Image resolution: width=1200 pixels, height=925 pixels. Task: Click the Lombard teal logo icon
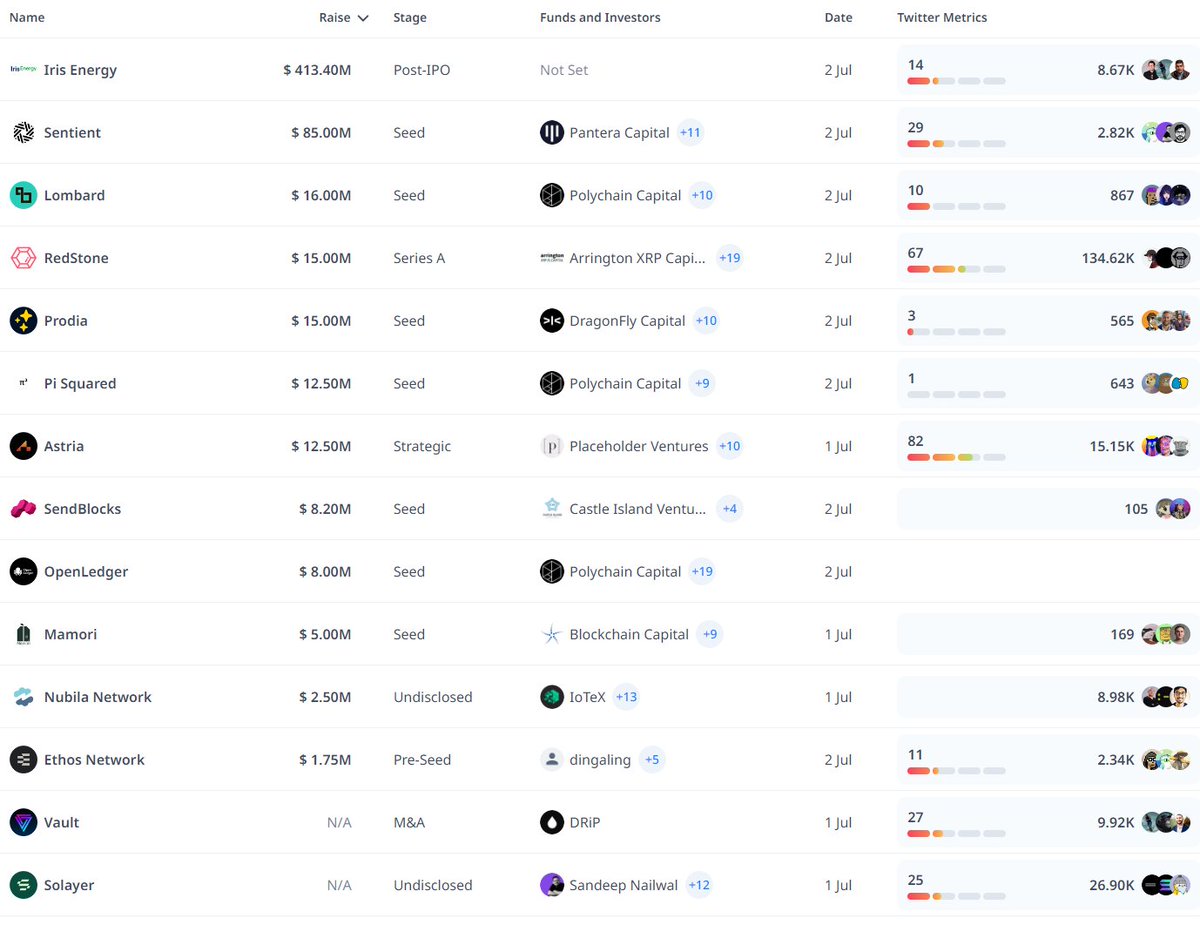(23, 195)
